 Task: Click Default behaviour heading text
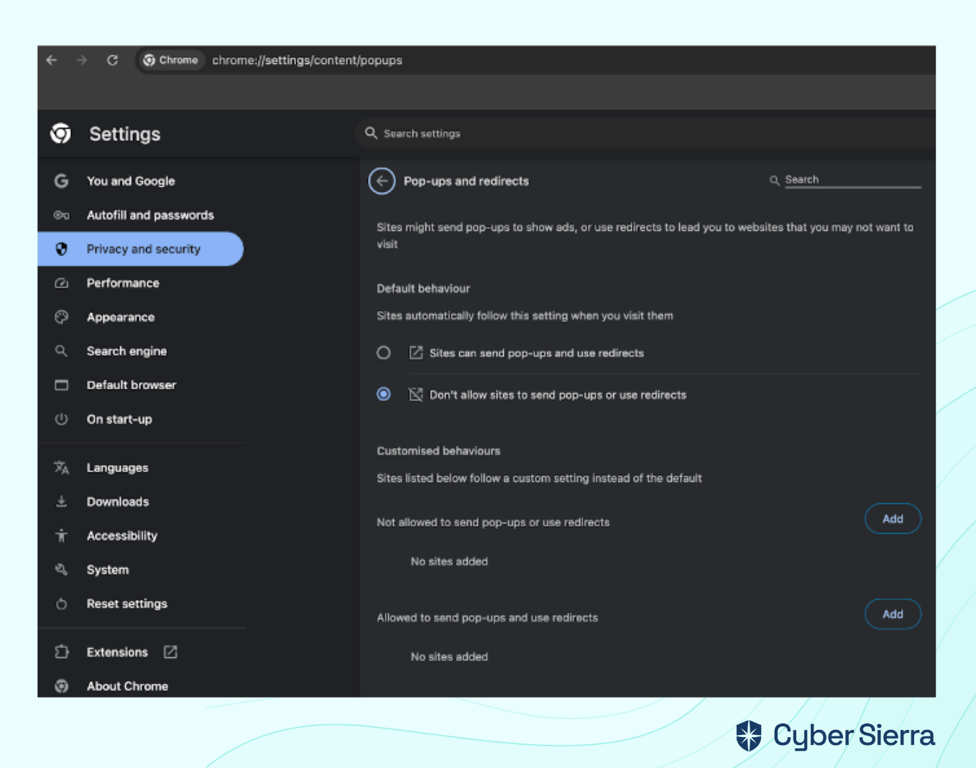click(423, 289)
